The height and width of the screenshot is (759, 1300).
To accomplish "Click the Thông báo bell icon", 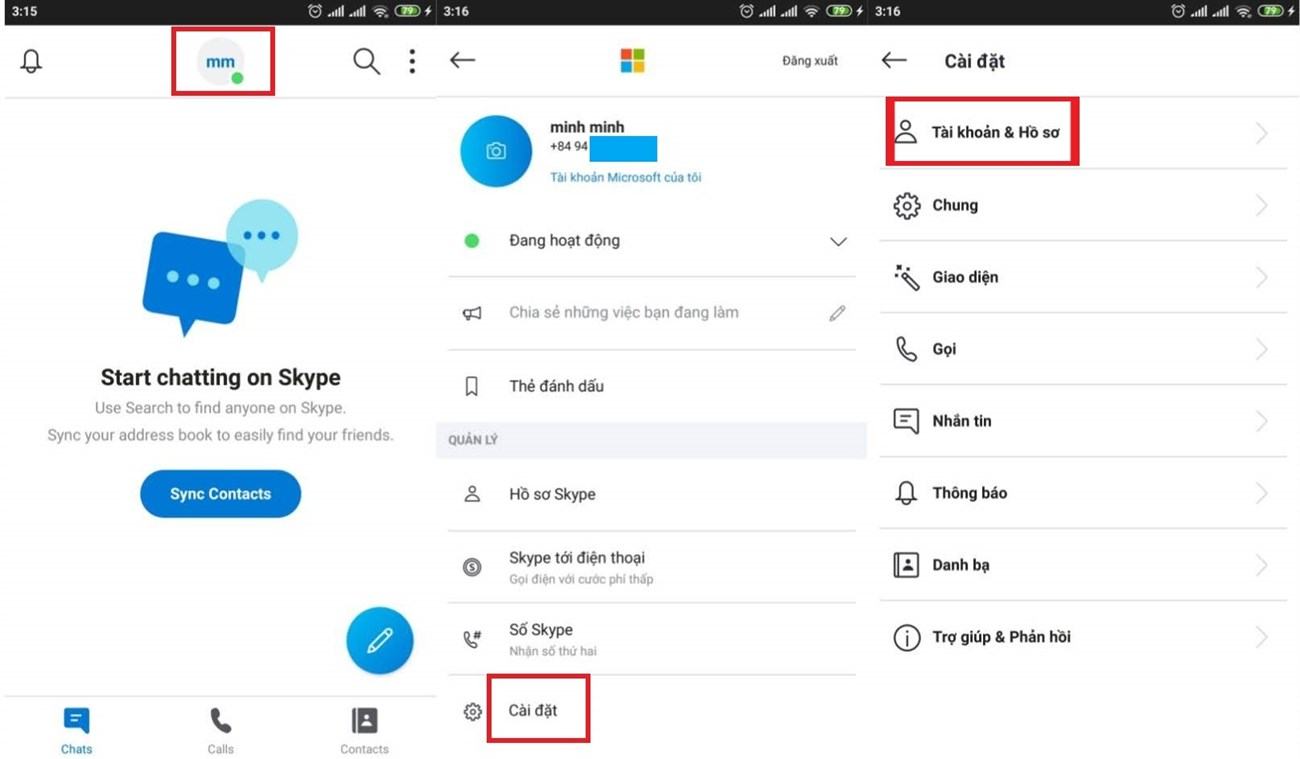I will 906,493.
